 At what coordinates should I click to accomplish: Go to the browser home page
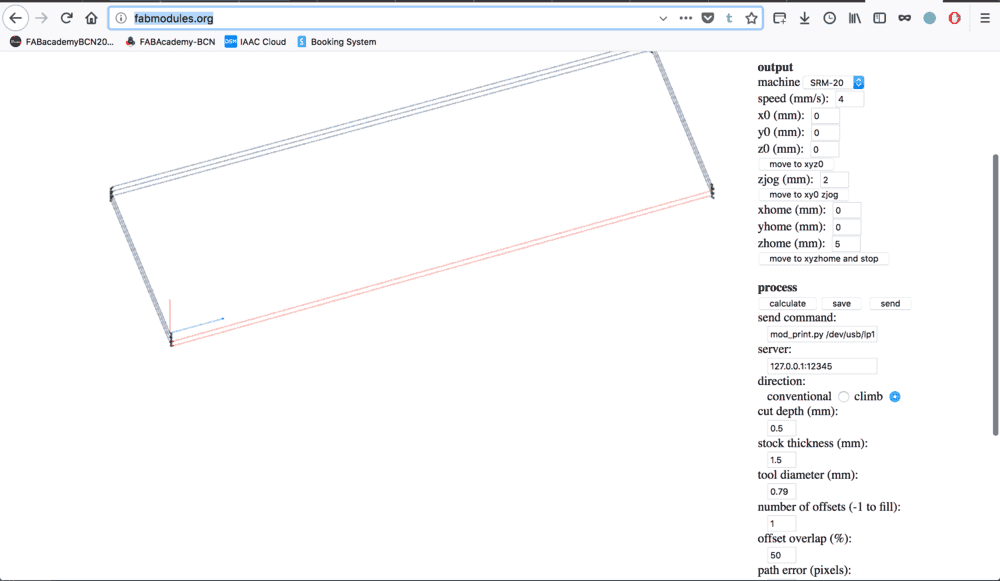[90, 18]
